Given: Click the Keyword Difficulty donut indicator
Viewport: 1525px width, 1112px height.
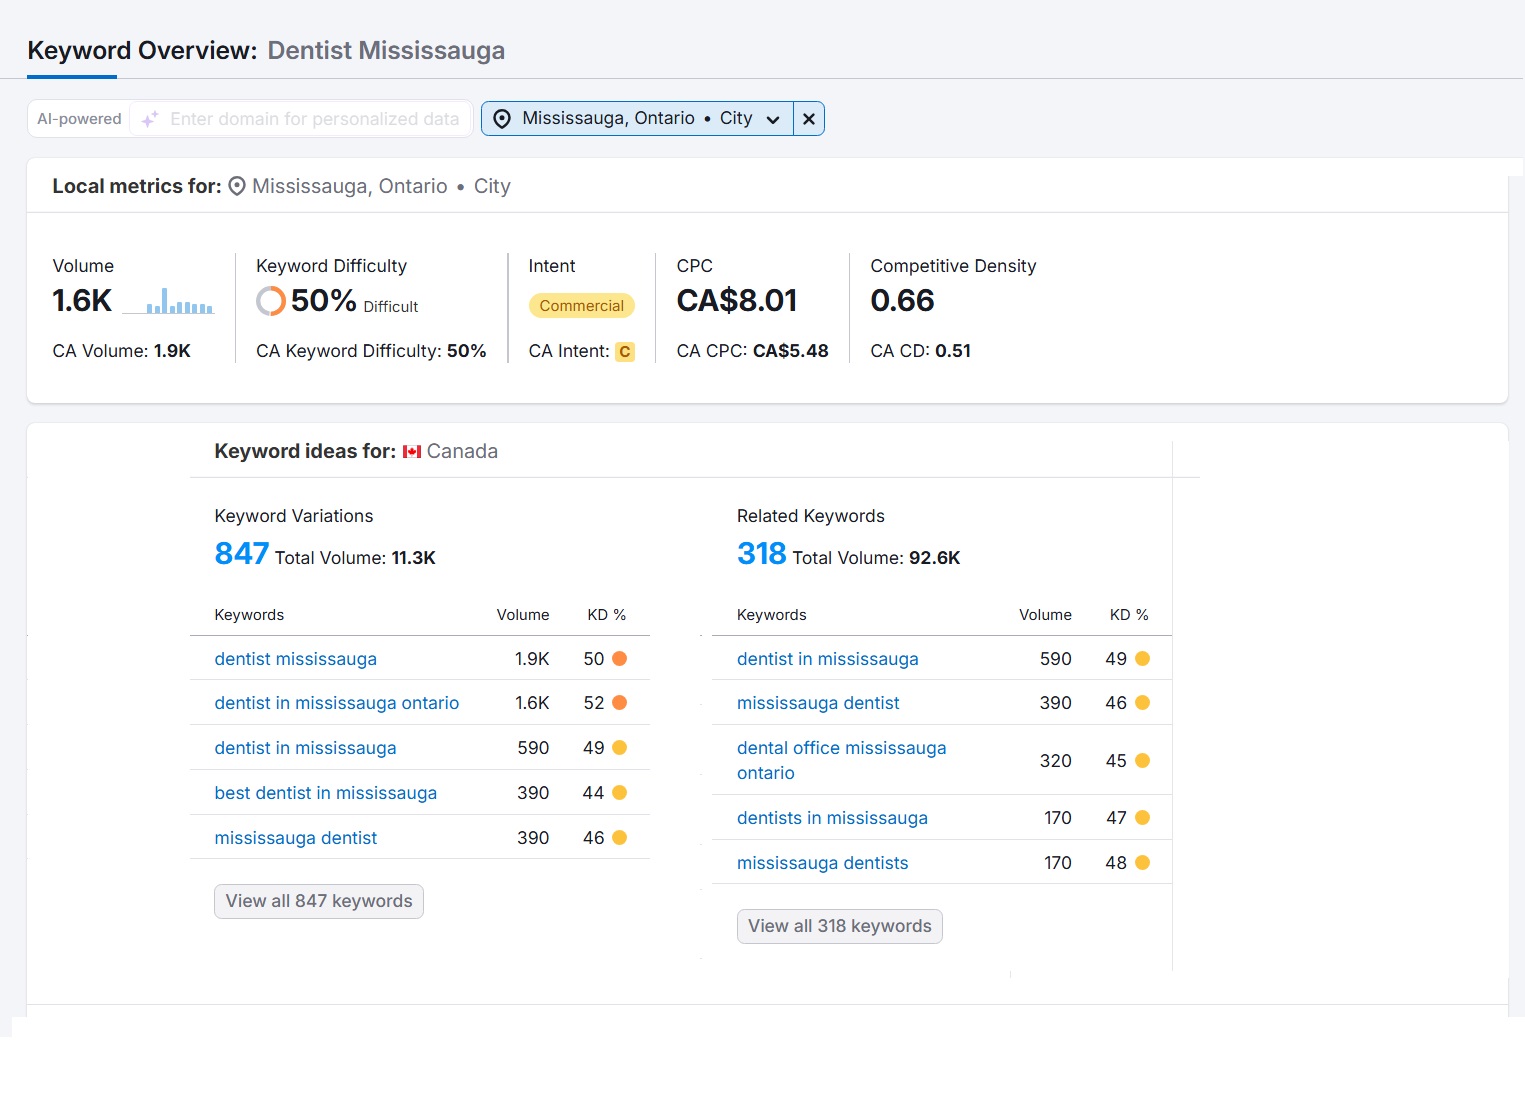Looking at the screenshot, I should tap(270, 301).
